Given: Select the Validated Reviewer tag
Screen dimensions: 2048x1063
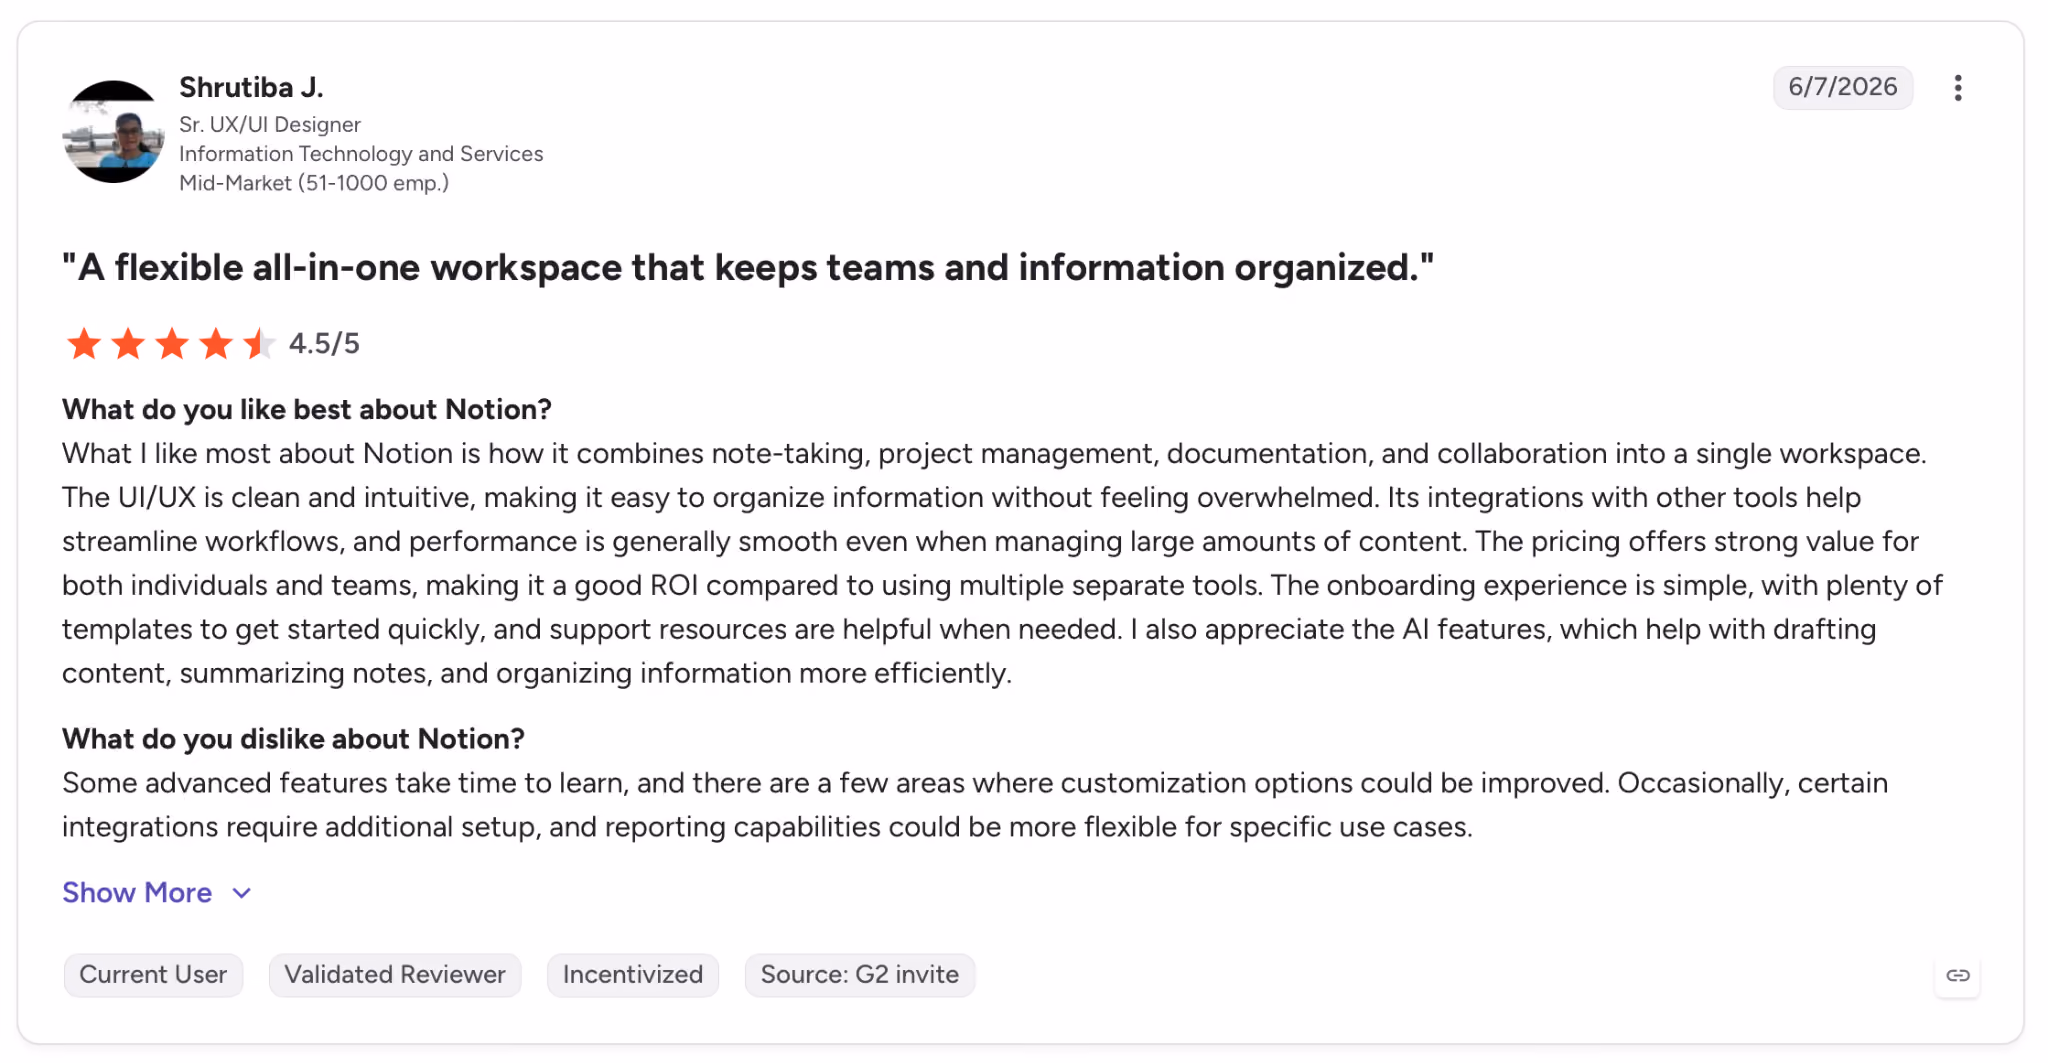Looking at the screenshot, I should point(395,975).
